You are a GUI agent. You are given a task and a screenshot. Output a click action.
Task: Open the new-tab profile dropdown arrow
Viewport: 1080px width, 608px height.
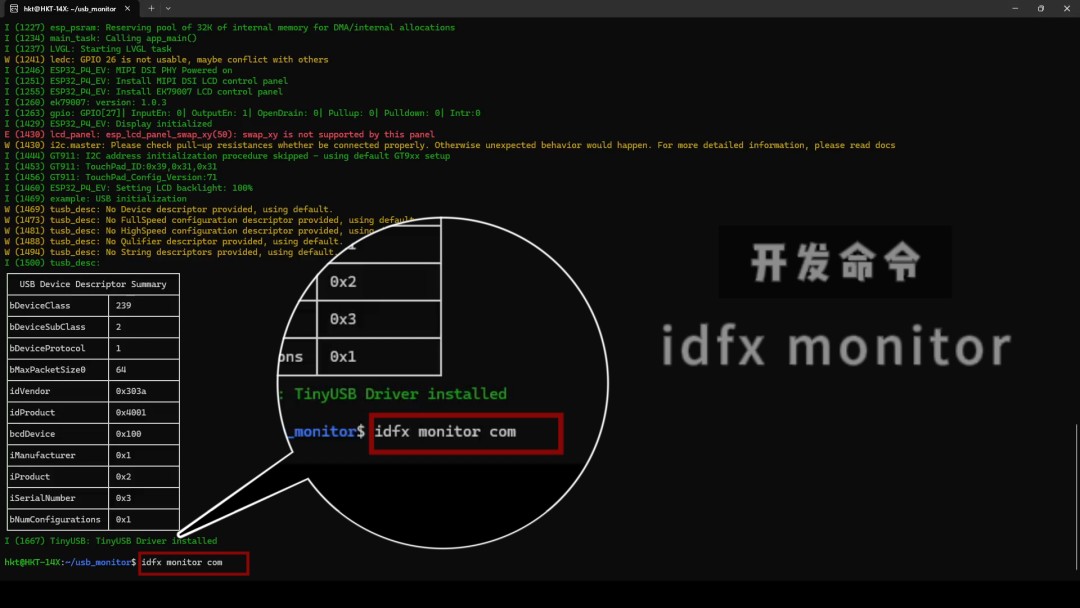[168, 9]
